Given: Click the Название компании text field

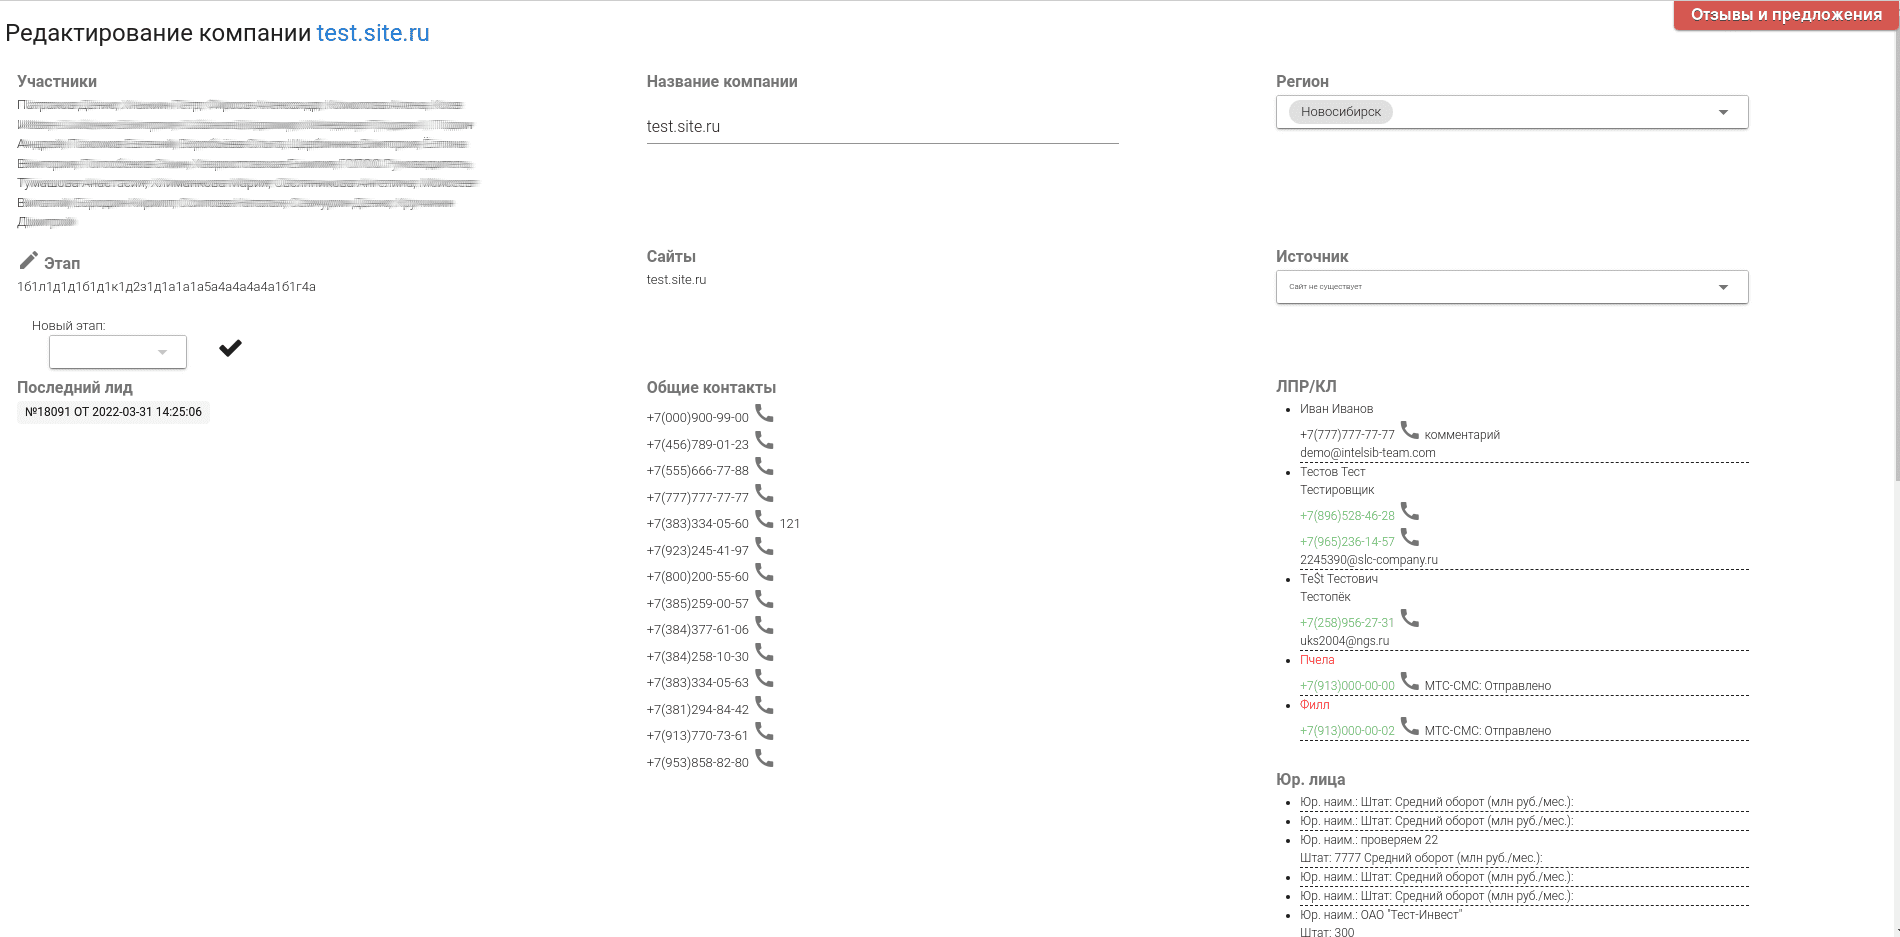Looking at the screenshot, I should click(x=881, y=127).
